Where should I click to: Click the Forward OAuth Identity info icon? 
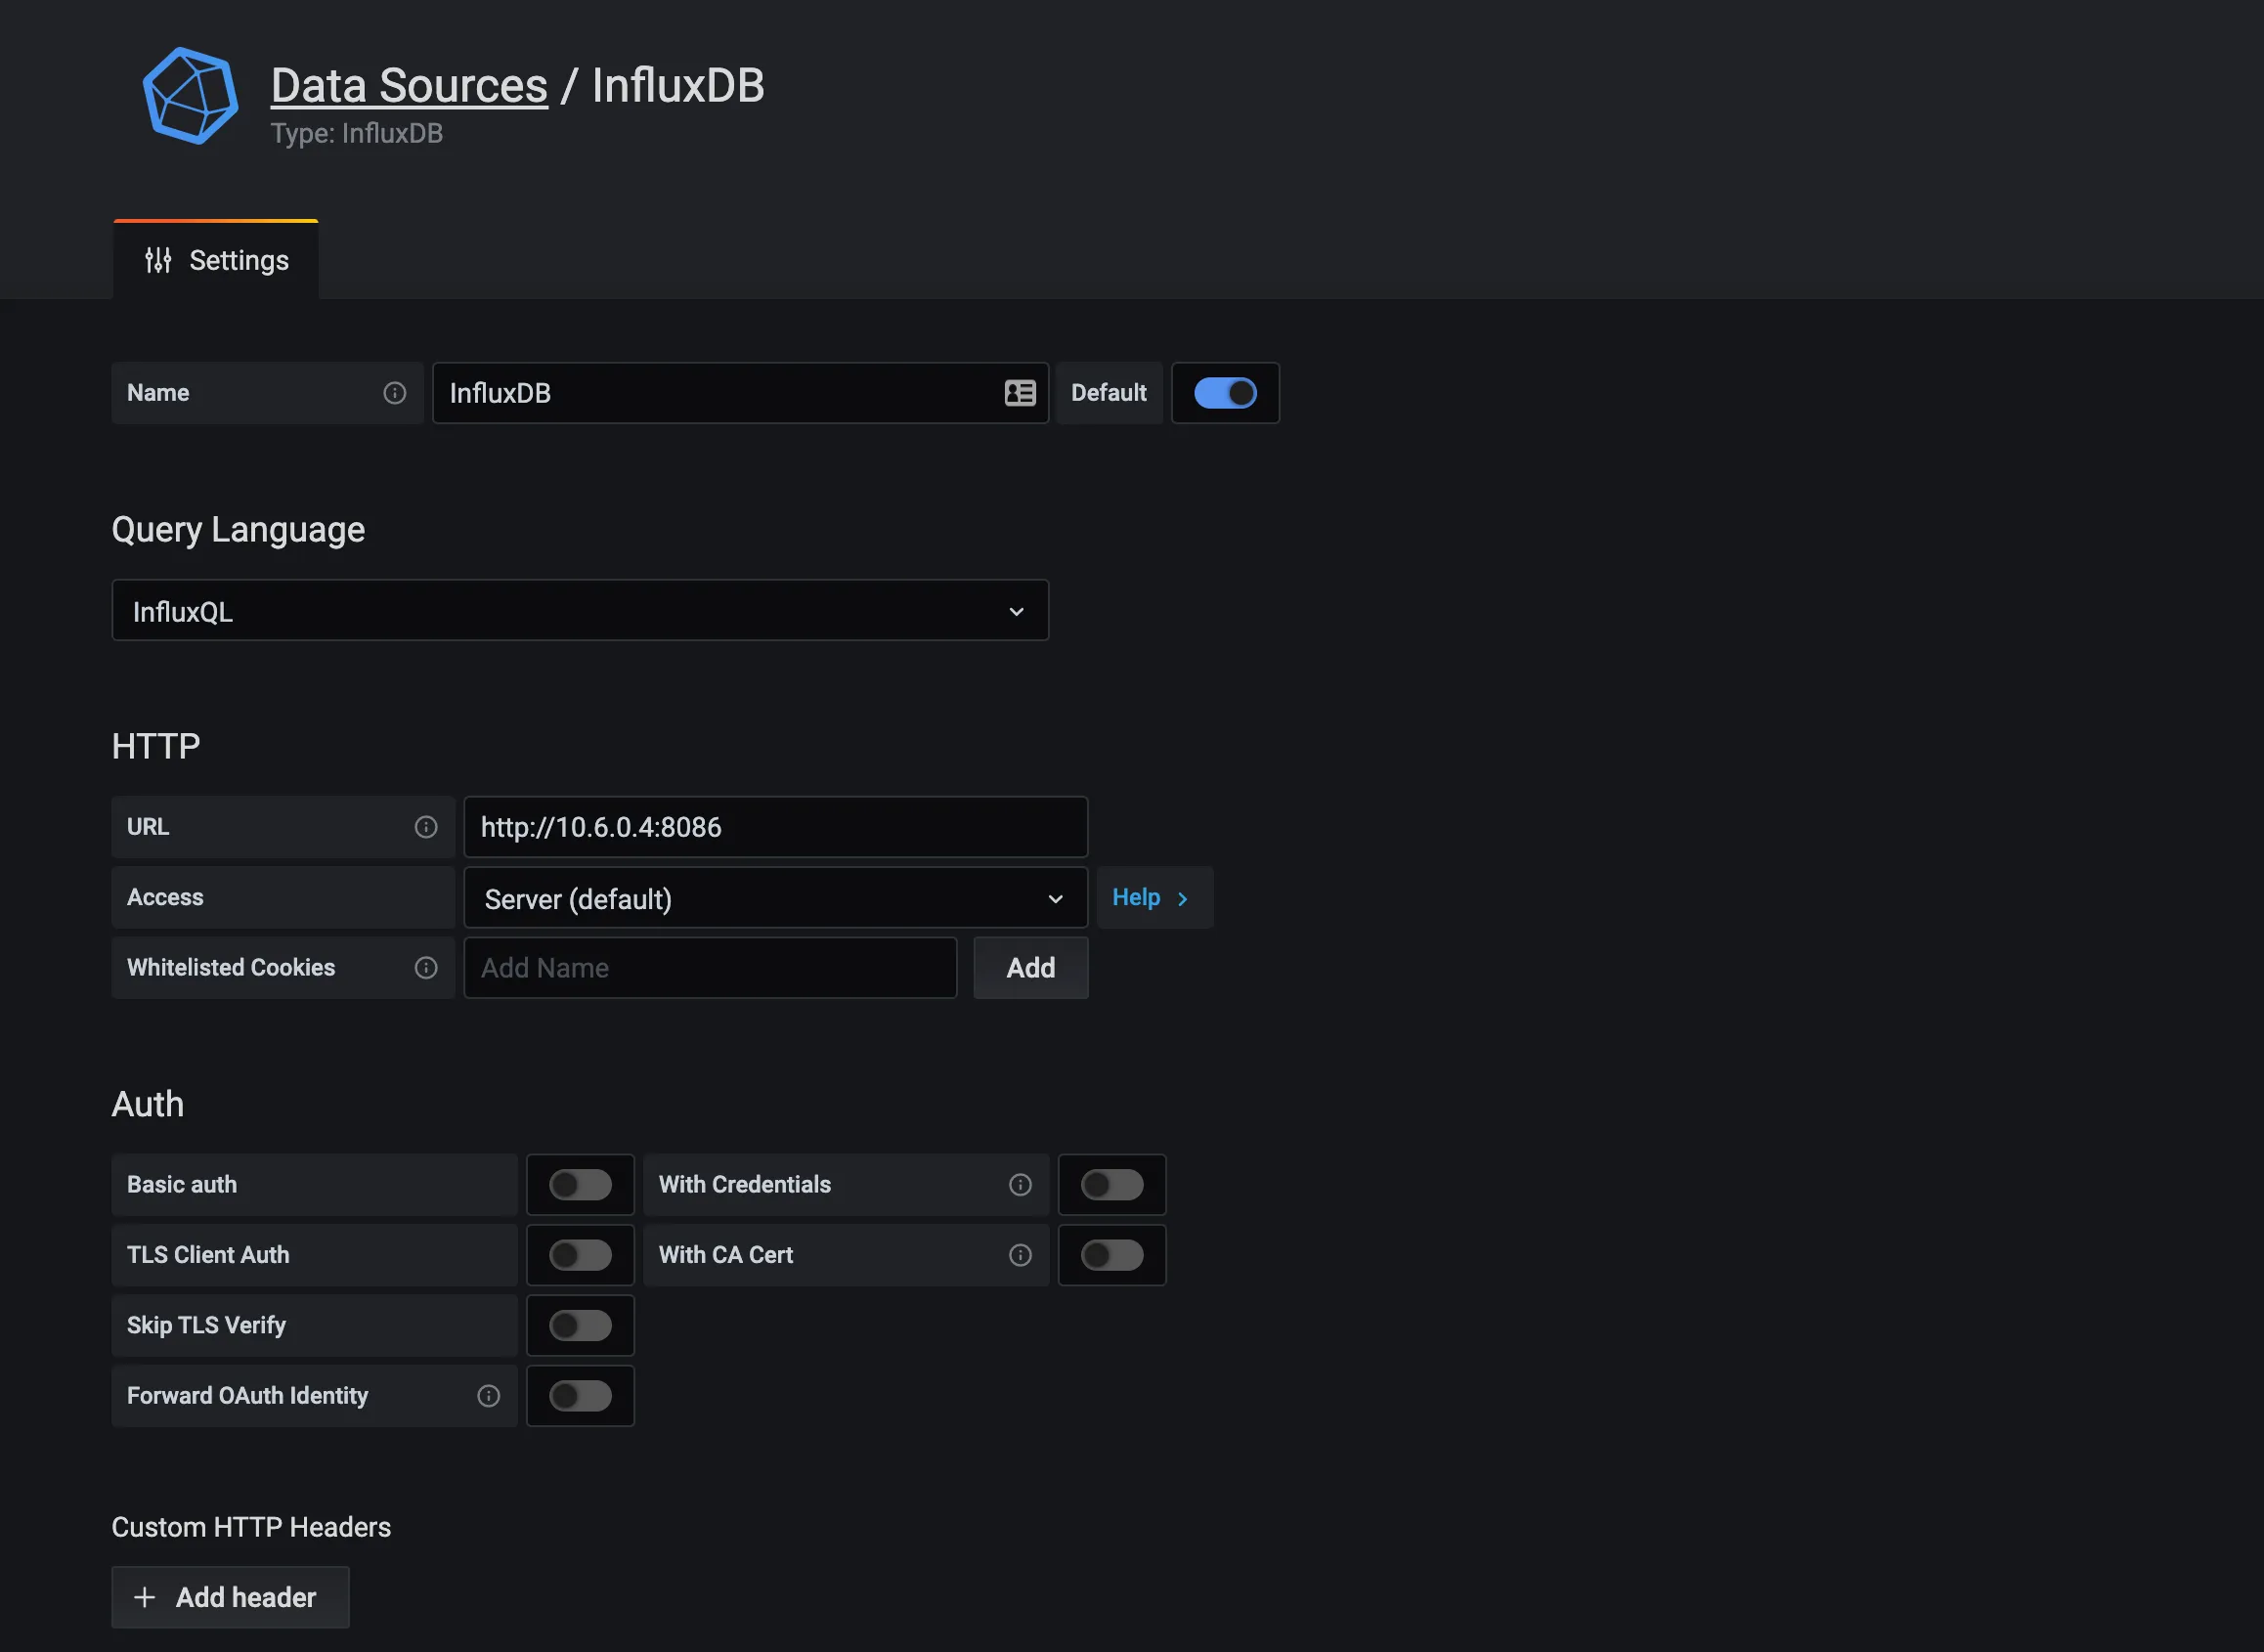pyautogui.click(x=489, y=1396)
